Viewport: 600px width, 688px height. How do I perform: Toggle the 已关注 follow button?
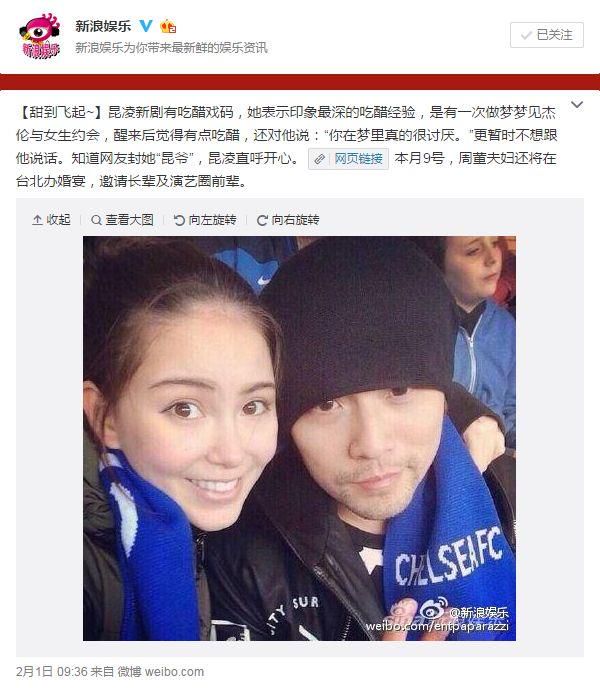(x=546, y=35)
